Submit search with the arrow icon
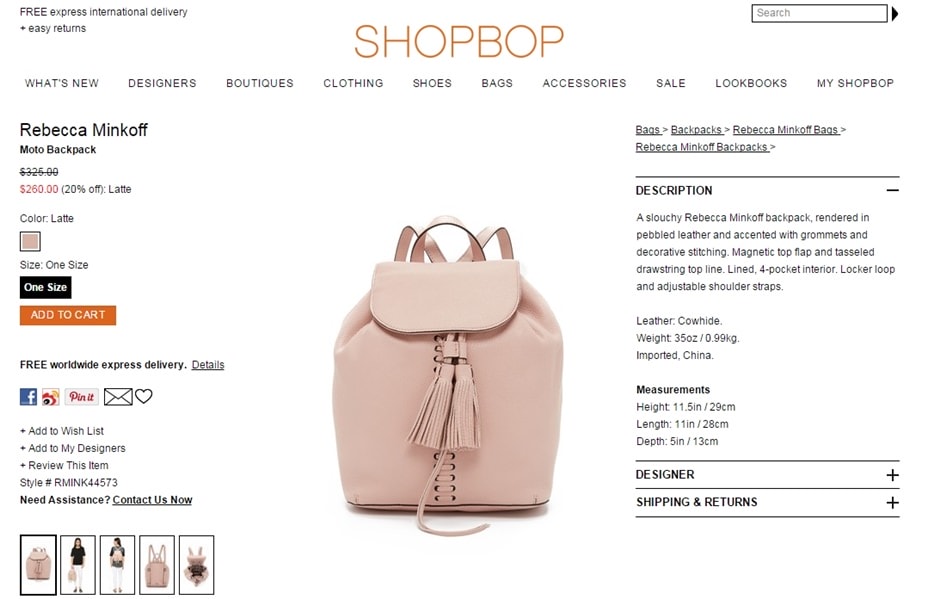The height and width of the screenshot is (599, 940). coord(894,13)
